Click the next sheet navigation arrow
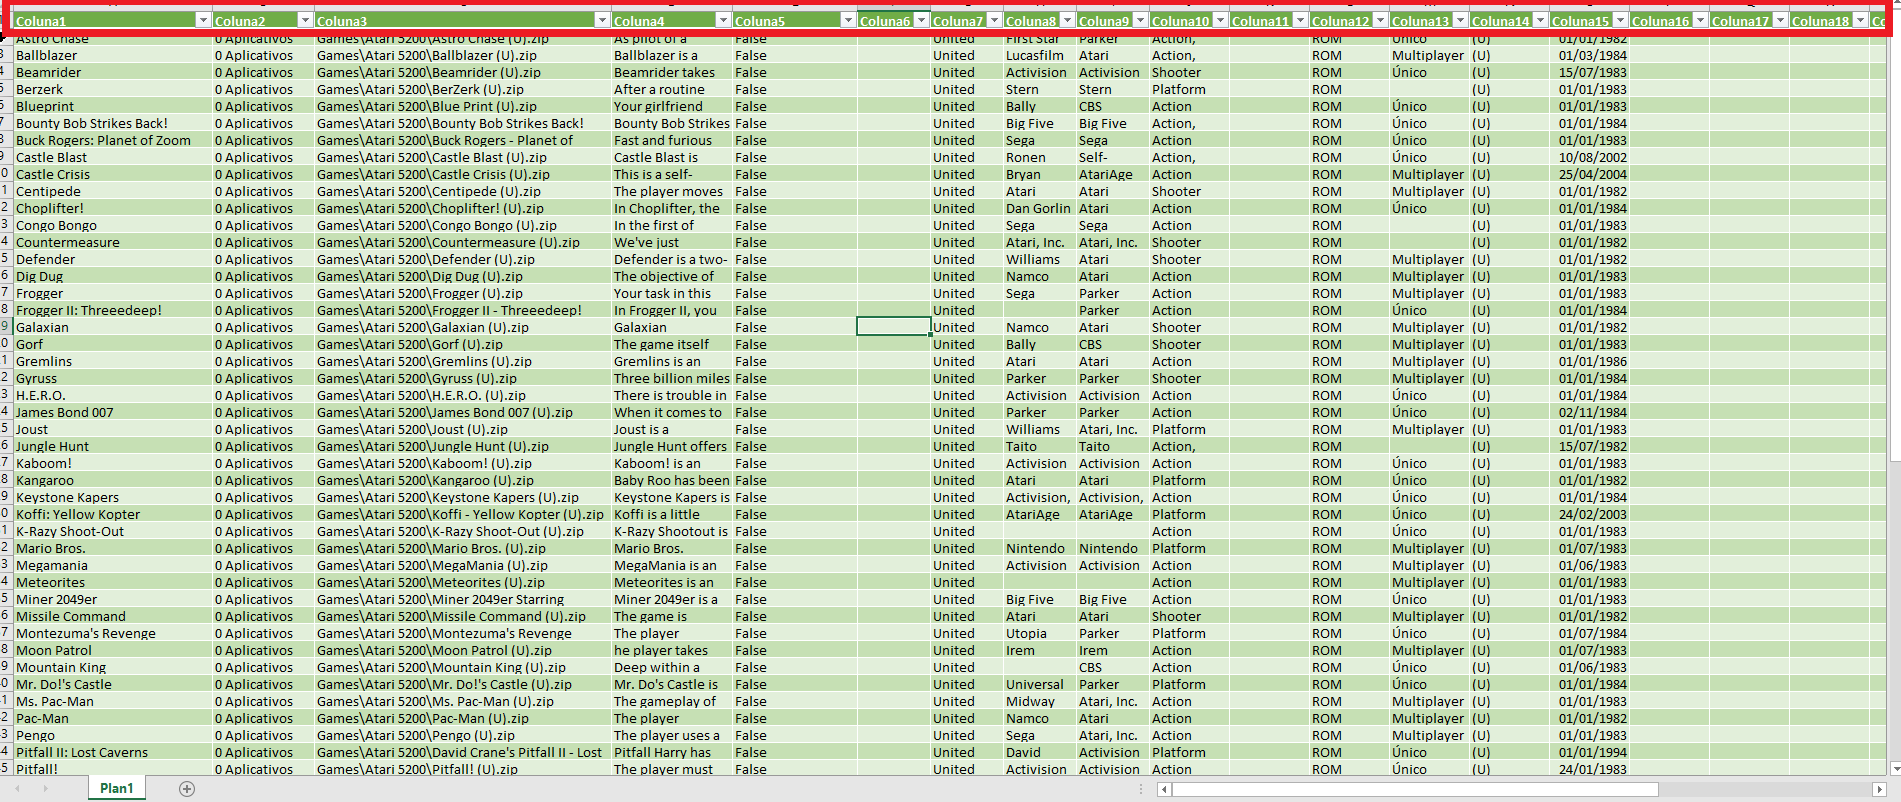Viewport: 1901px width, 802px height. pos(45,789)
